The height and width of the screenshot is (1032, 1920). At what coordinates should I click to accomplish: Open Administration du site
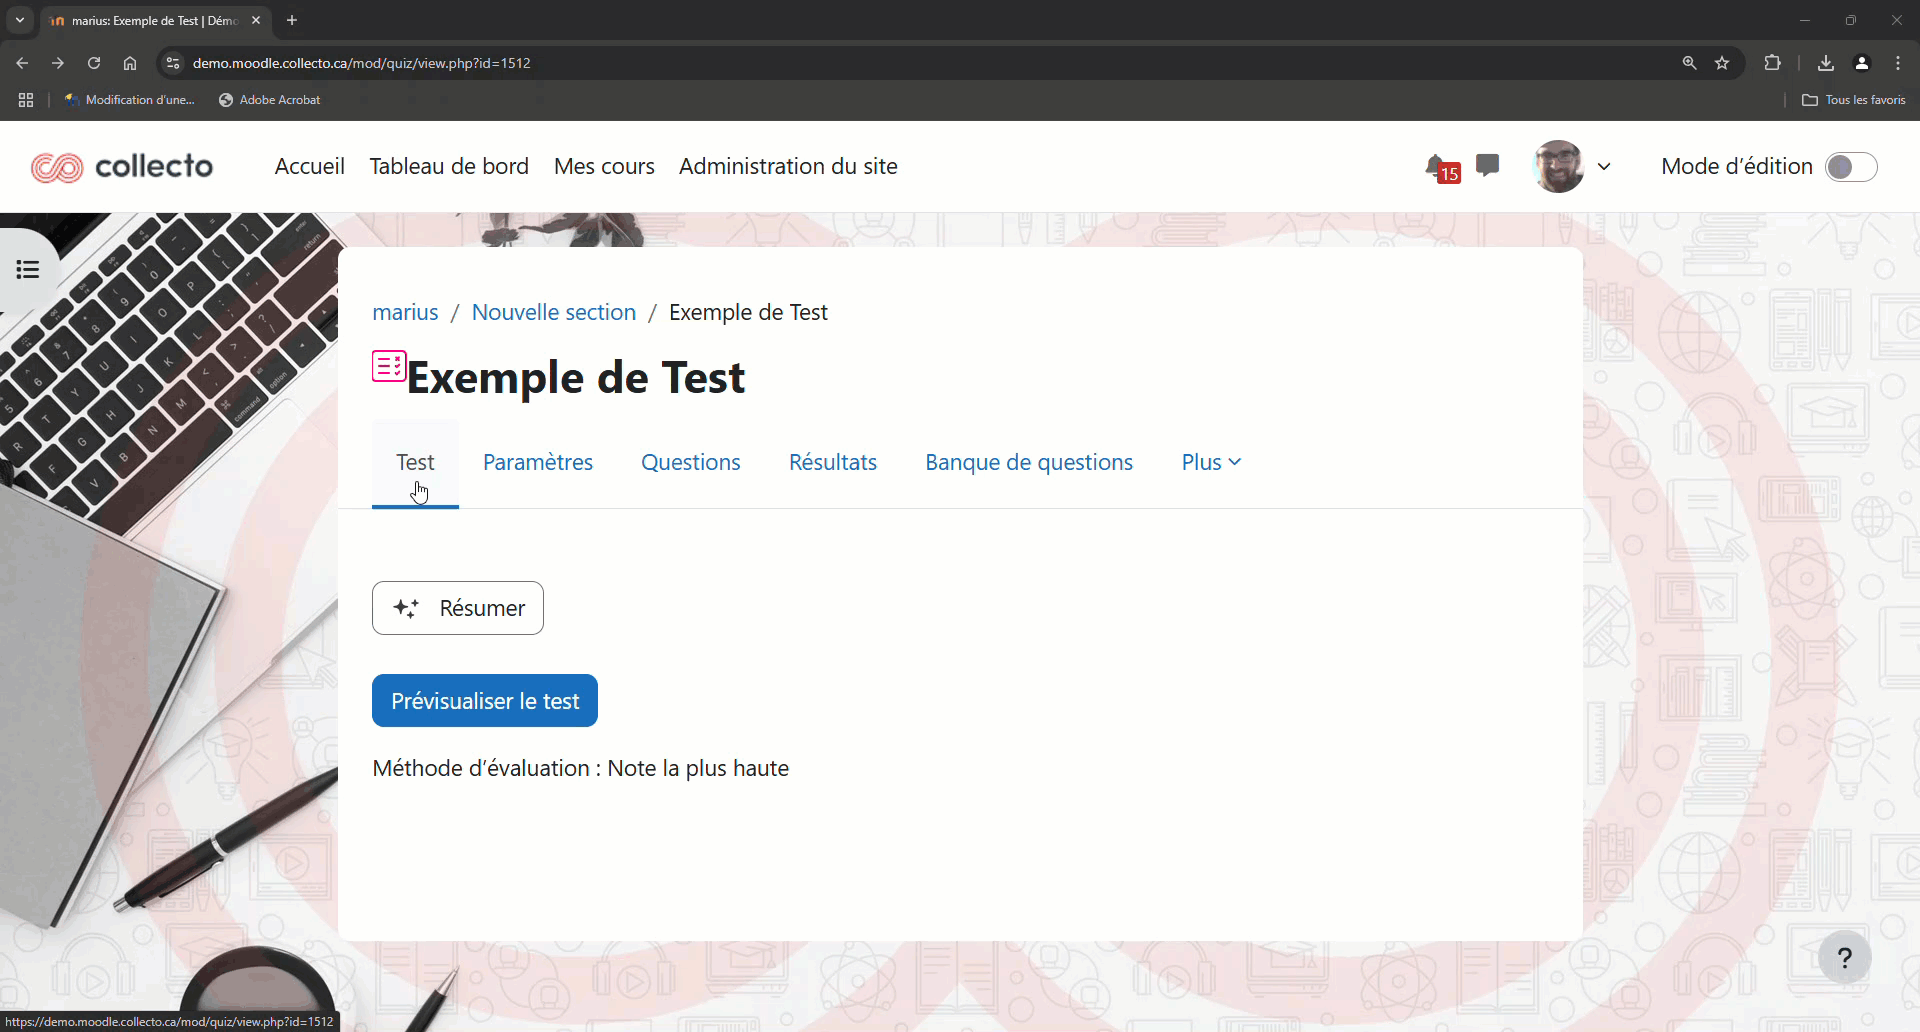788,166
